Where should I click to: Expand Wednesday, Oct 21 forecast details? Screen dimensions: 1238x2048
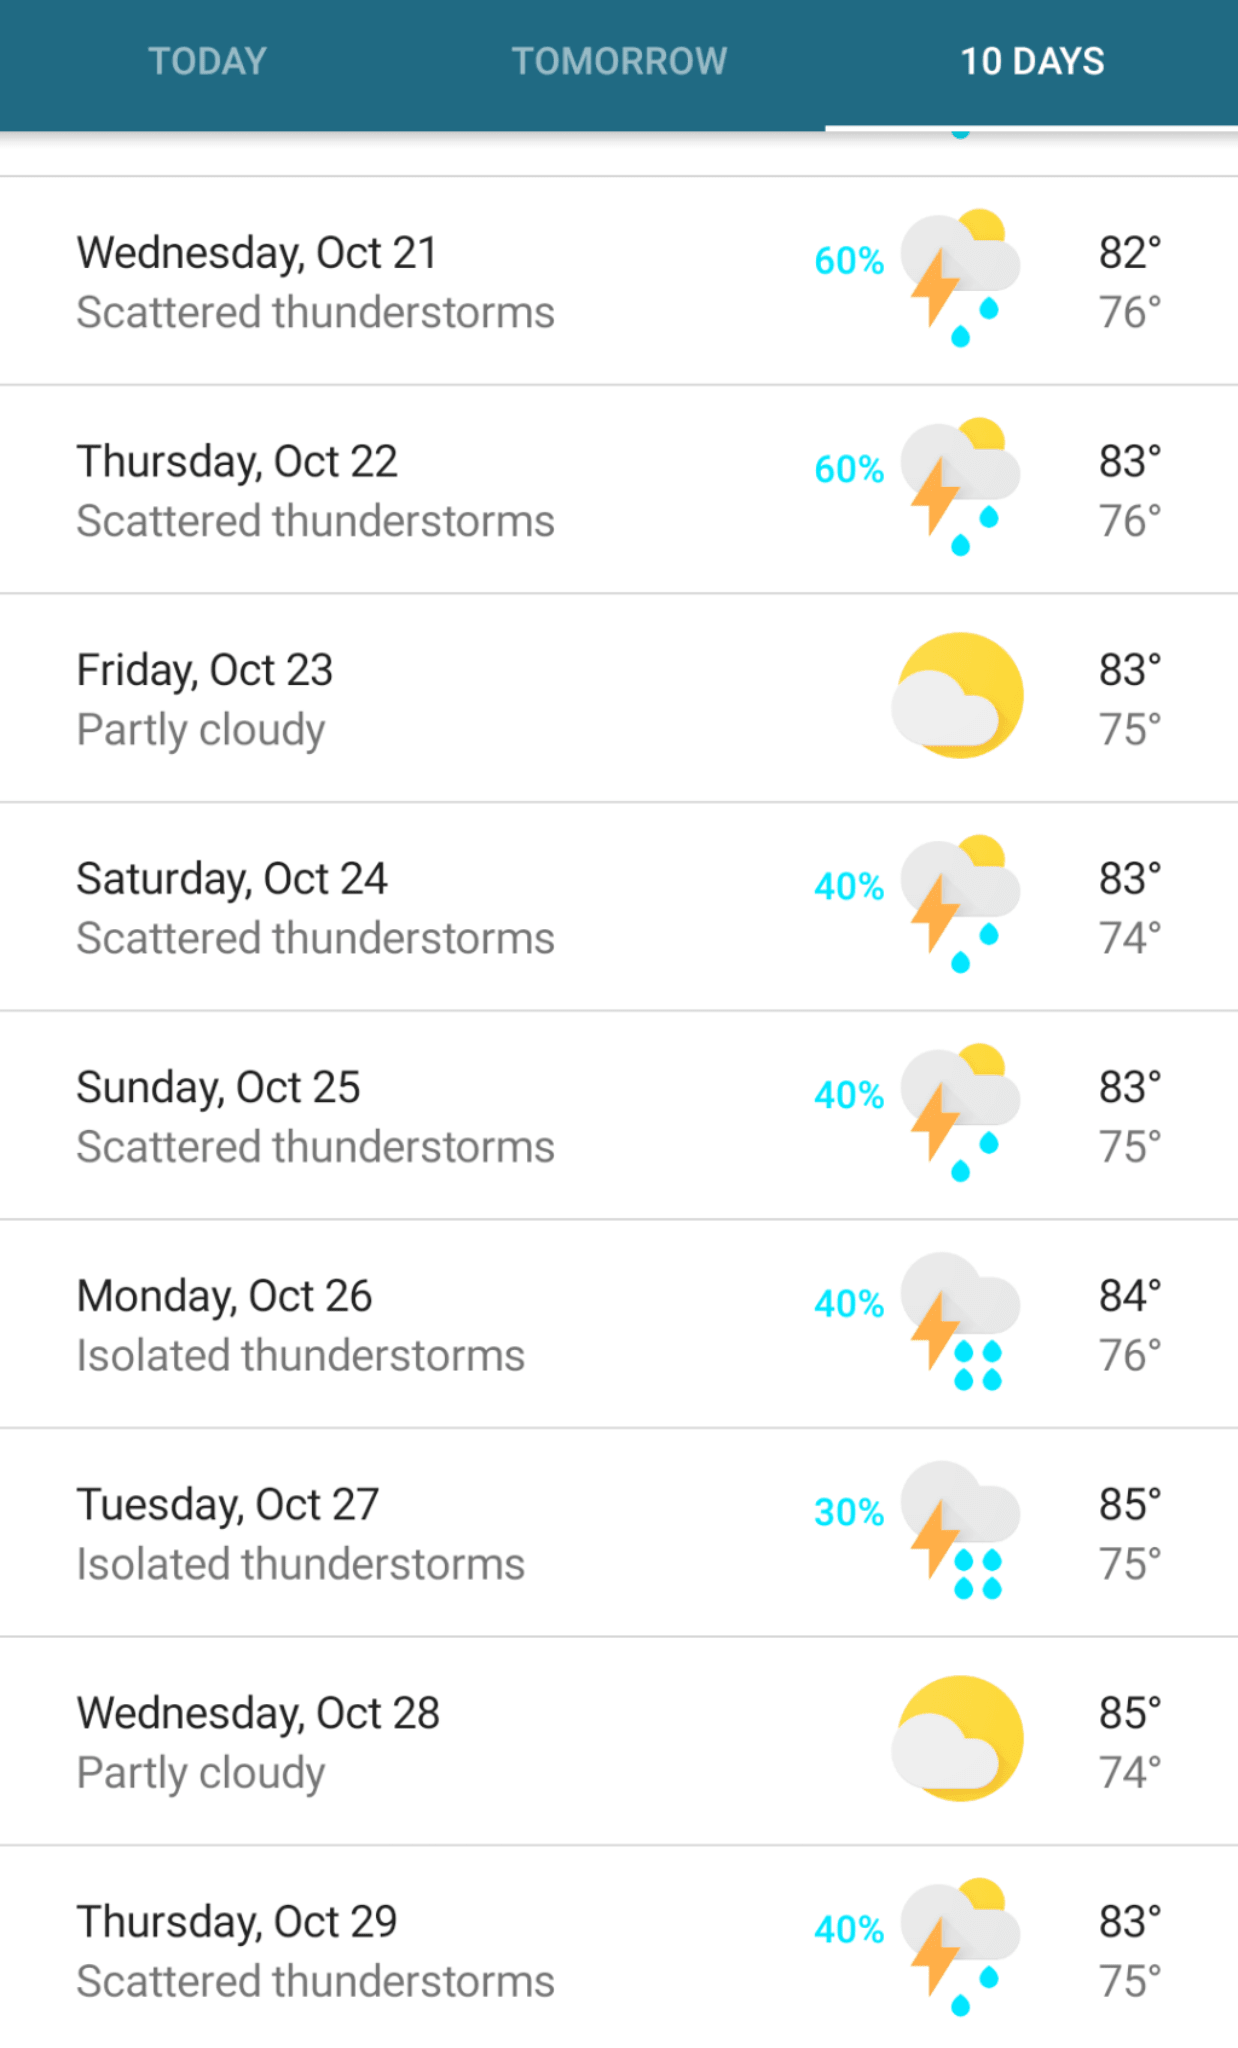(x=400, y=282)
